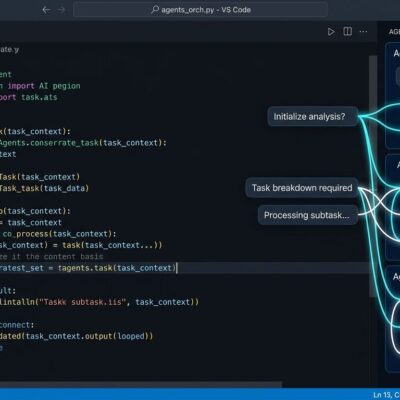Split the editor with the layout icon
400x400 pixels.
347,32
